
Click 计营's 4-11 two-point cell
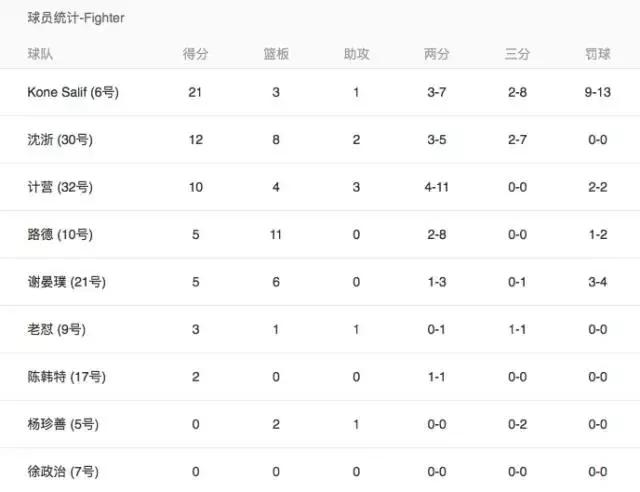(x=437, y=187)
